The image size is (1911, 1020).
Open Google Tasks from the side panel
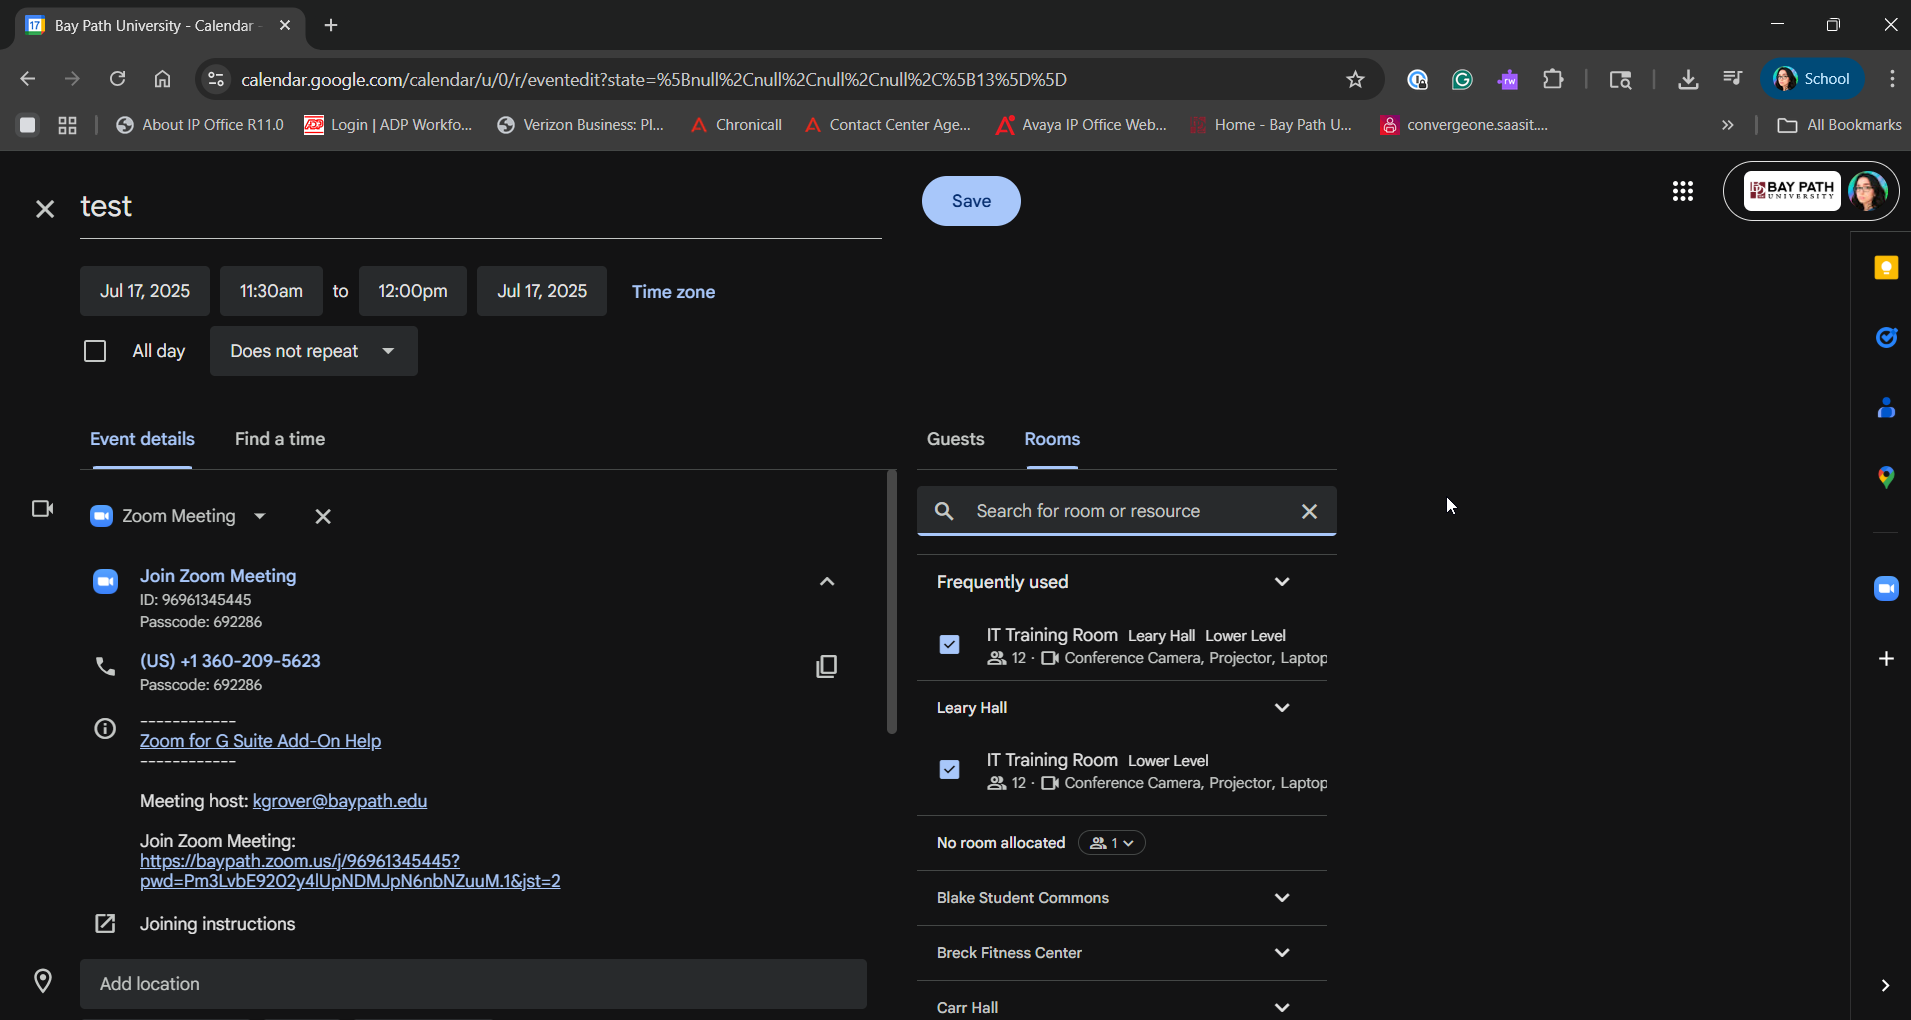1886,338
